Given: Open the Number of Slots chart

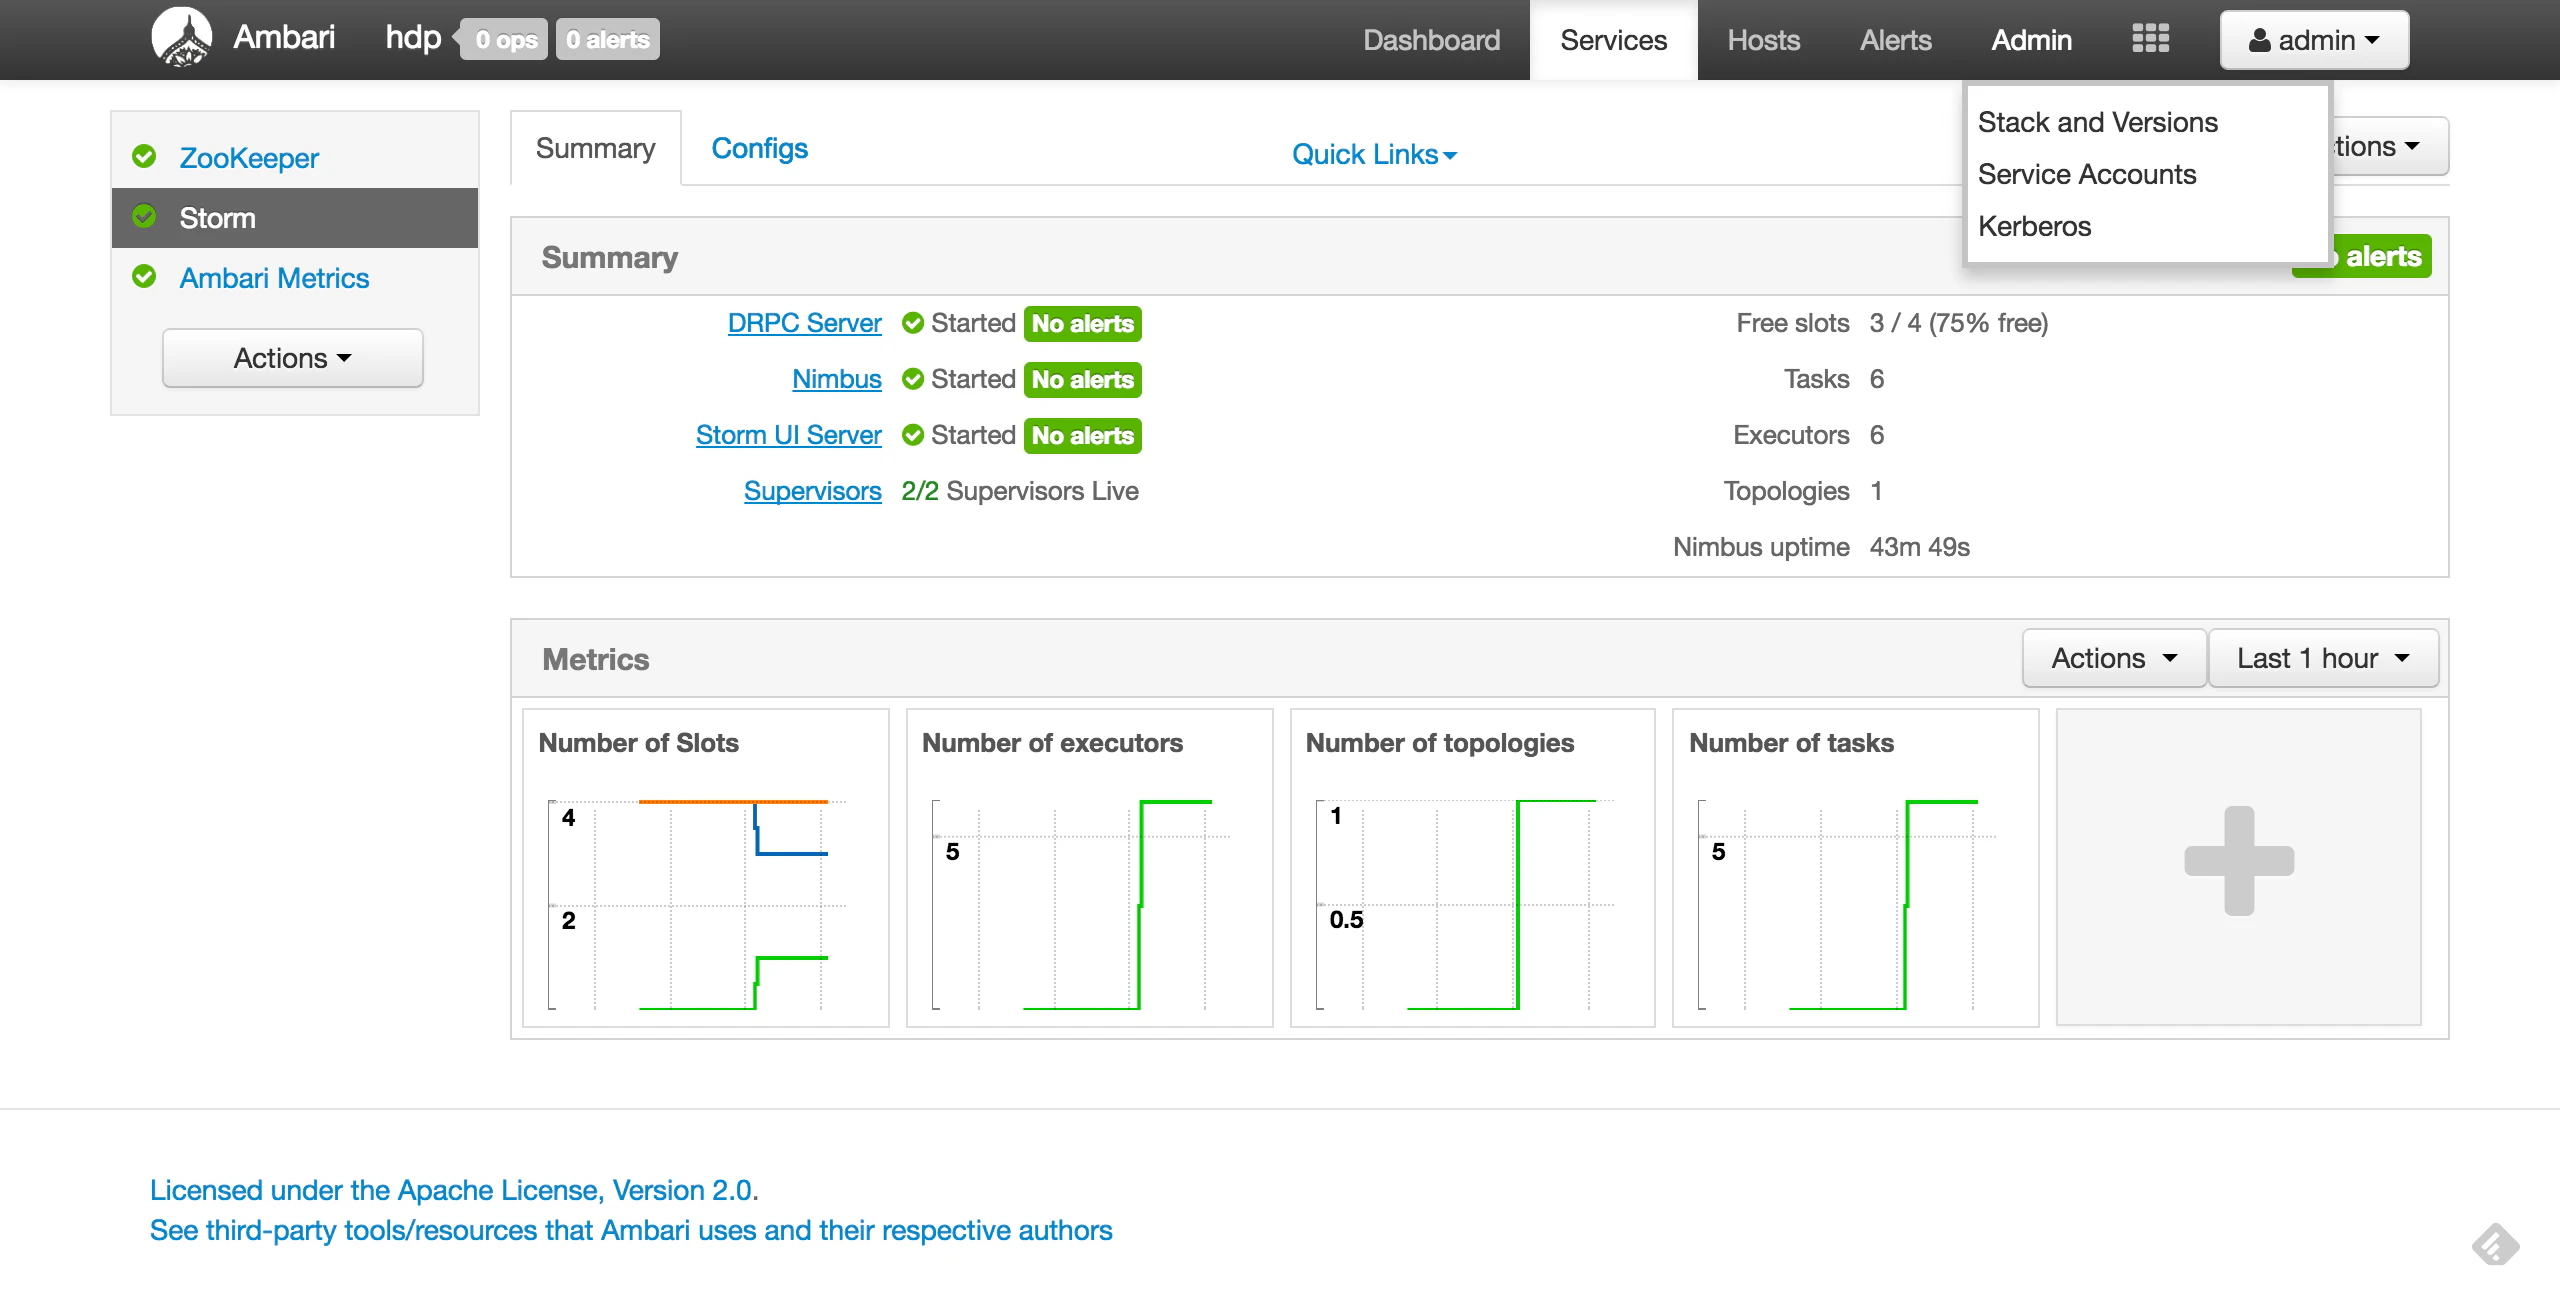Looking at the screenshot, I should 706,868.
